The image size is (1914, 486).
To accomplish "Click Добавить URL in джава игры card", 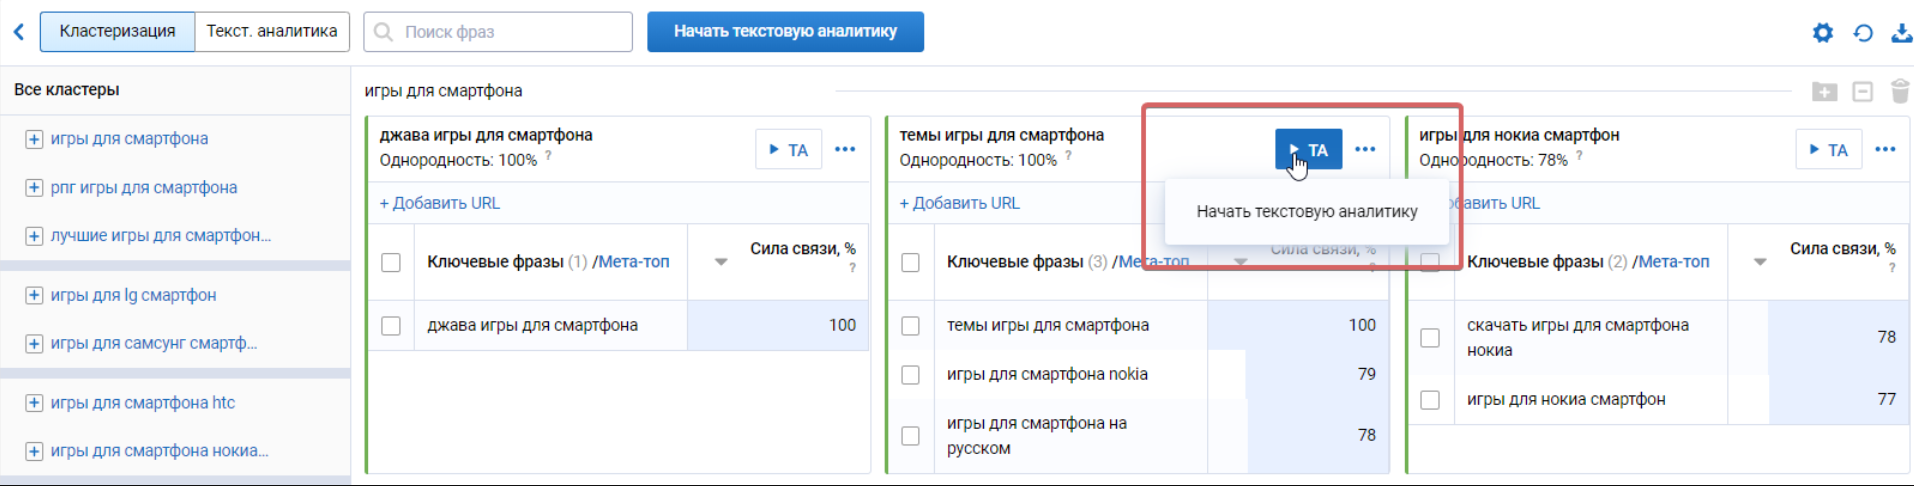I will 440,203.
